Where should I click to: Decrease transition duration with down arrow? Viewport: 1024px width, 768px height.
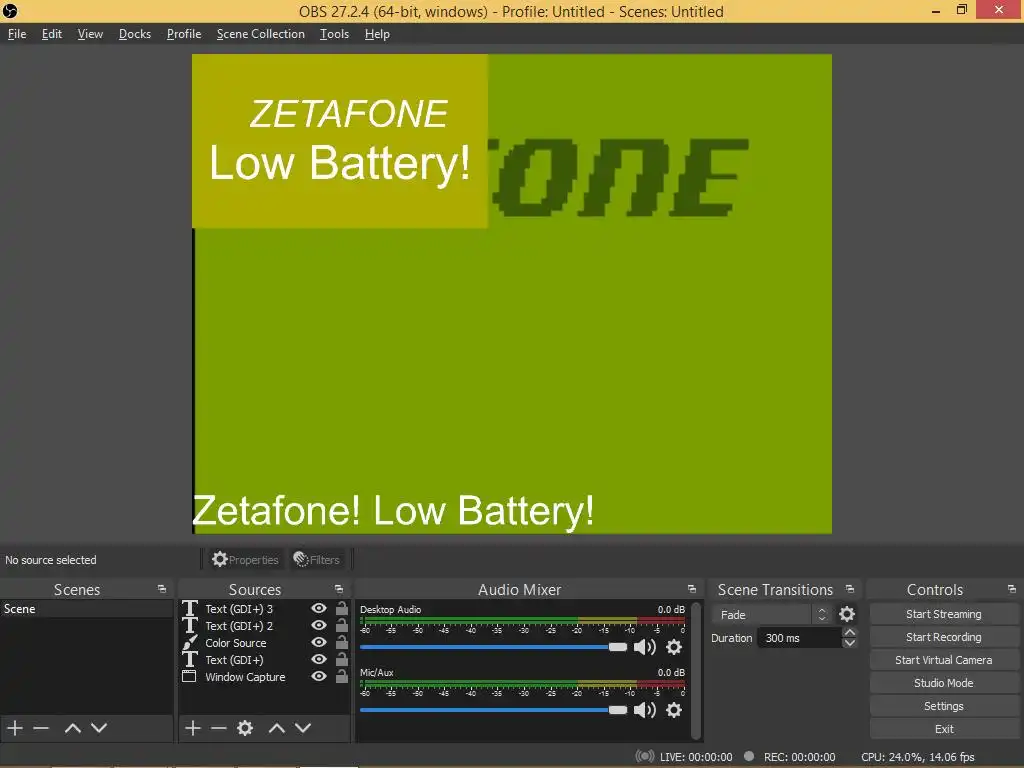click(x=850, y=643)
